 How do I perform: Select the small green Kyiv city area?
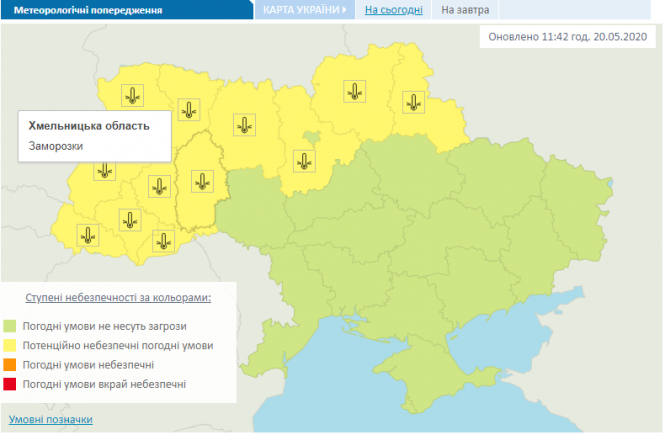pyautogui.click(x=311, y=137)
